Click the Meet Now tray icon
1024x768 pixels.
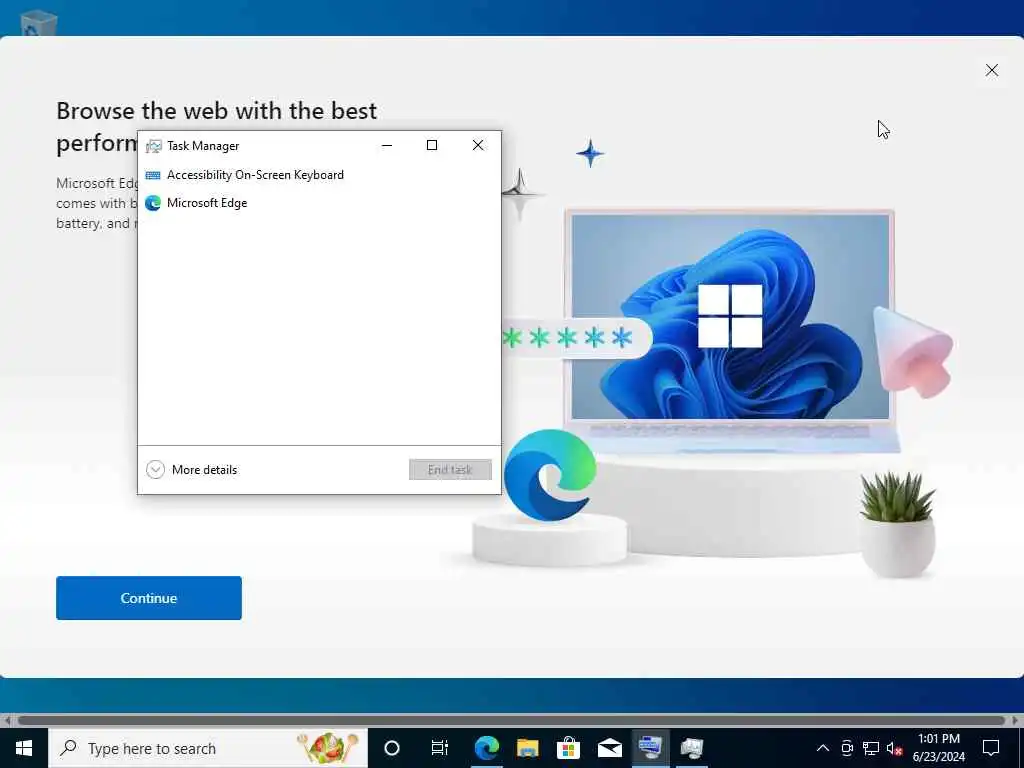847,748
